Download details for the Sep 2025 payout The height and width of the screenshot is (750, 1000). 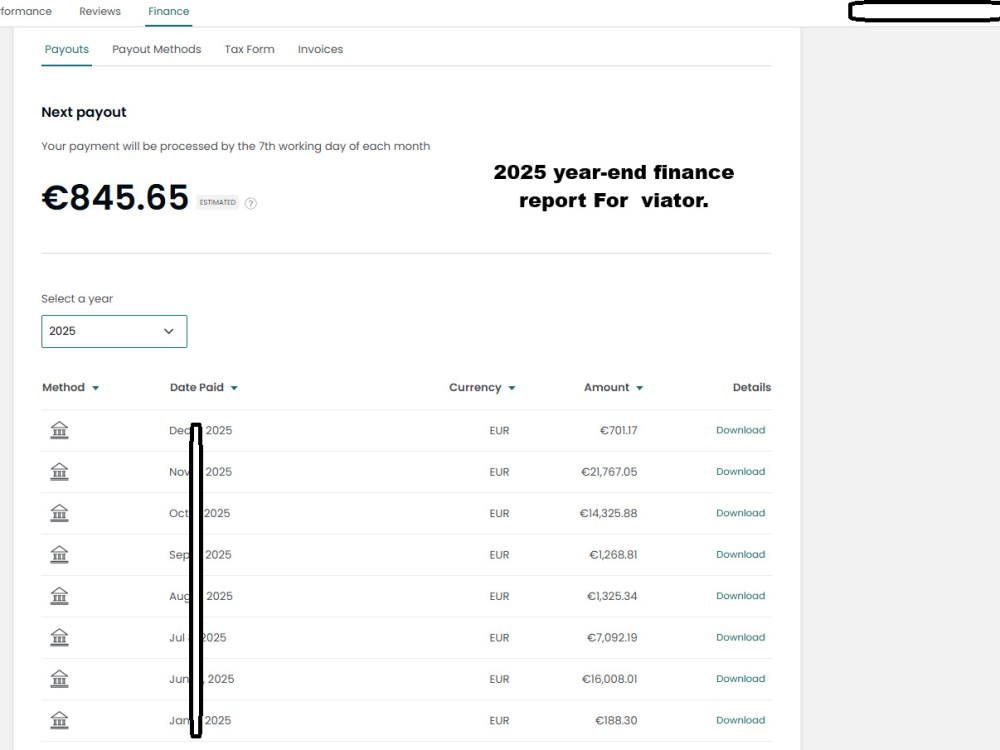tap(740, 554)
